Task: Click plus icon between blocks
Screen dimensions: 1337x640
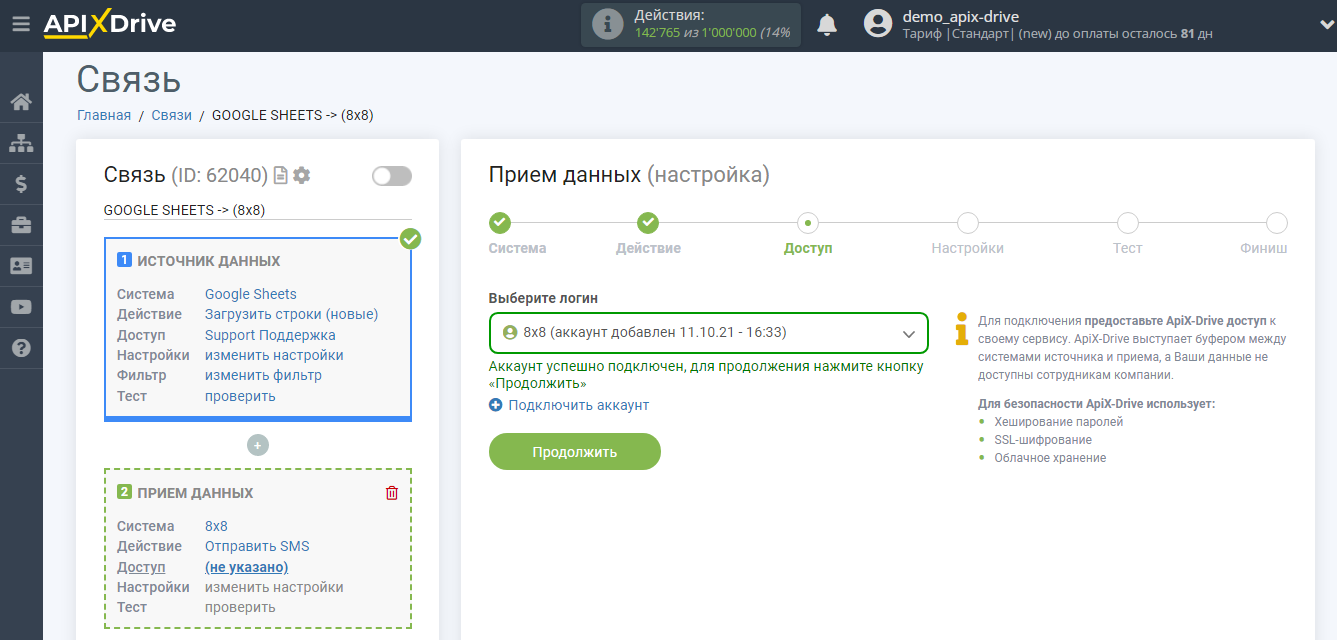Action: [x=258, y=445]
